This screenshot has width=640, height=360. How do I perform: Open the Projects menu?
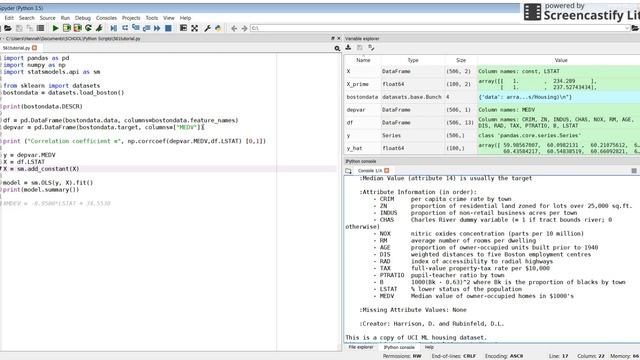click(x=131, y=18)
